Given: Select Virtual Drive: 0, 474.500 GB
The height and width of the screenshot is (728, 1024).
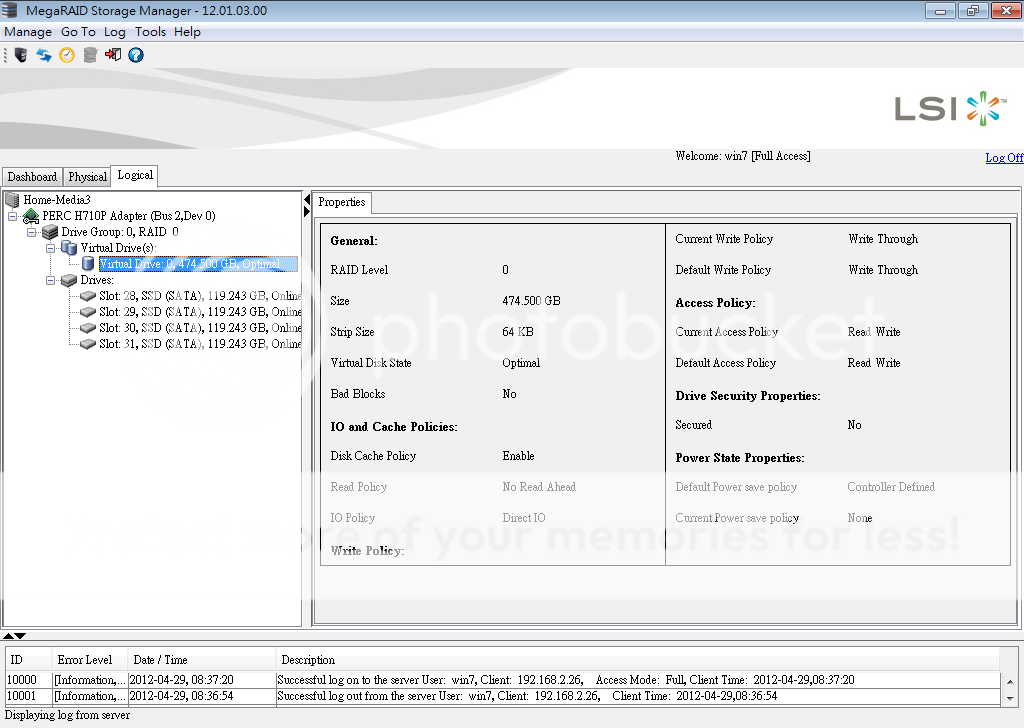Looking at the screenshot, I should click(198, 264).
